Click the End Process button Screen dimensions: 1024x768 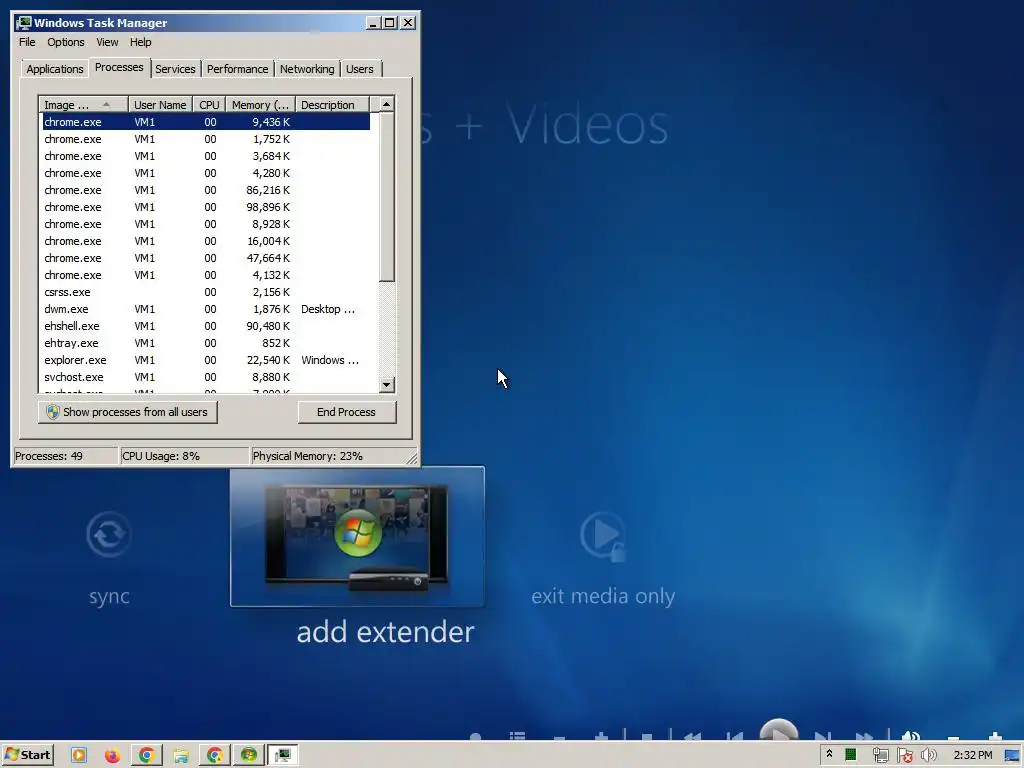pos(346,412)
